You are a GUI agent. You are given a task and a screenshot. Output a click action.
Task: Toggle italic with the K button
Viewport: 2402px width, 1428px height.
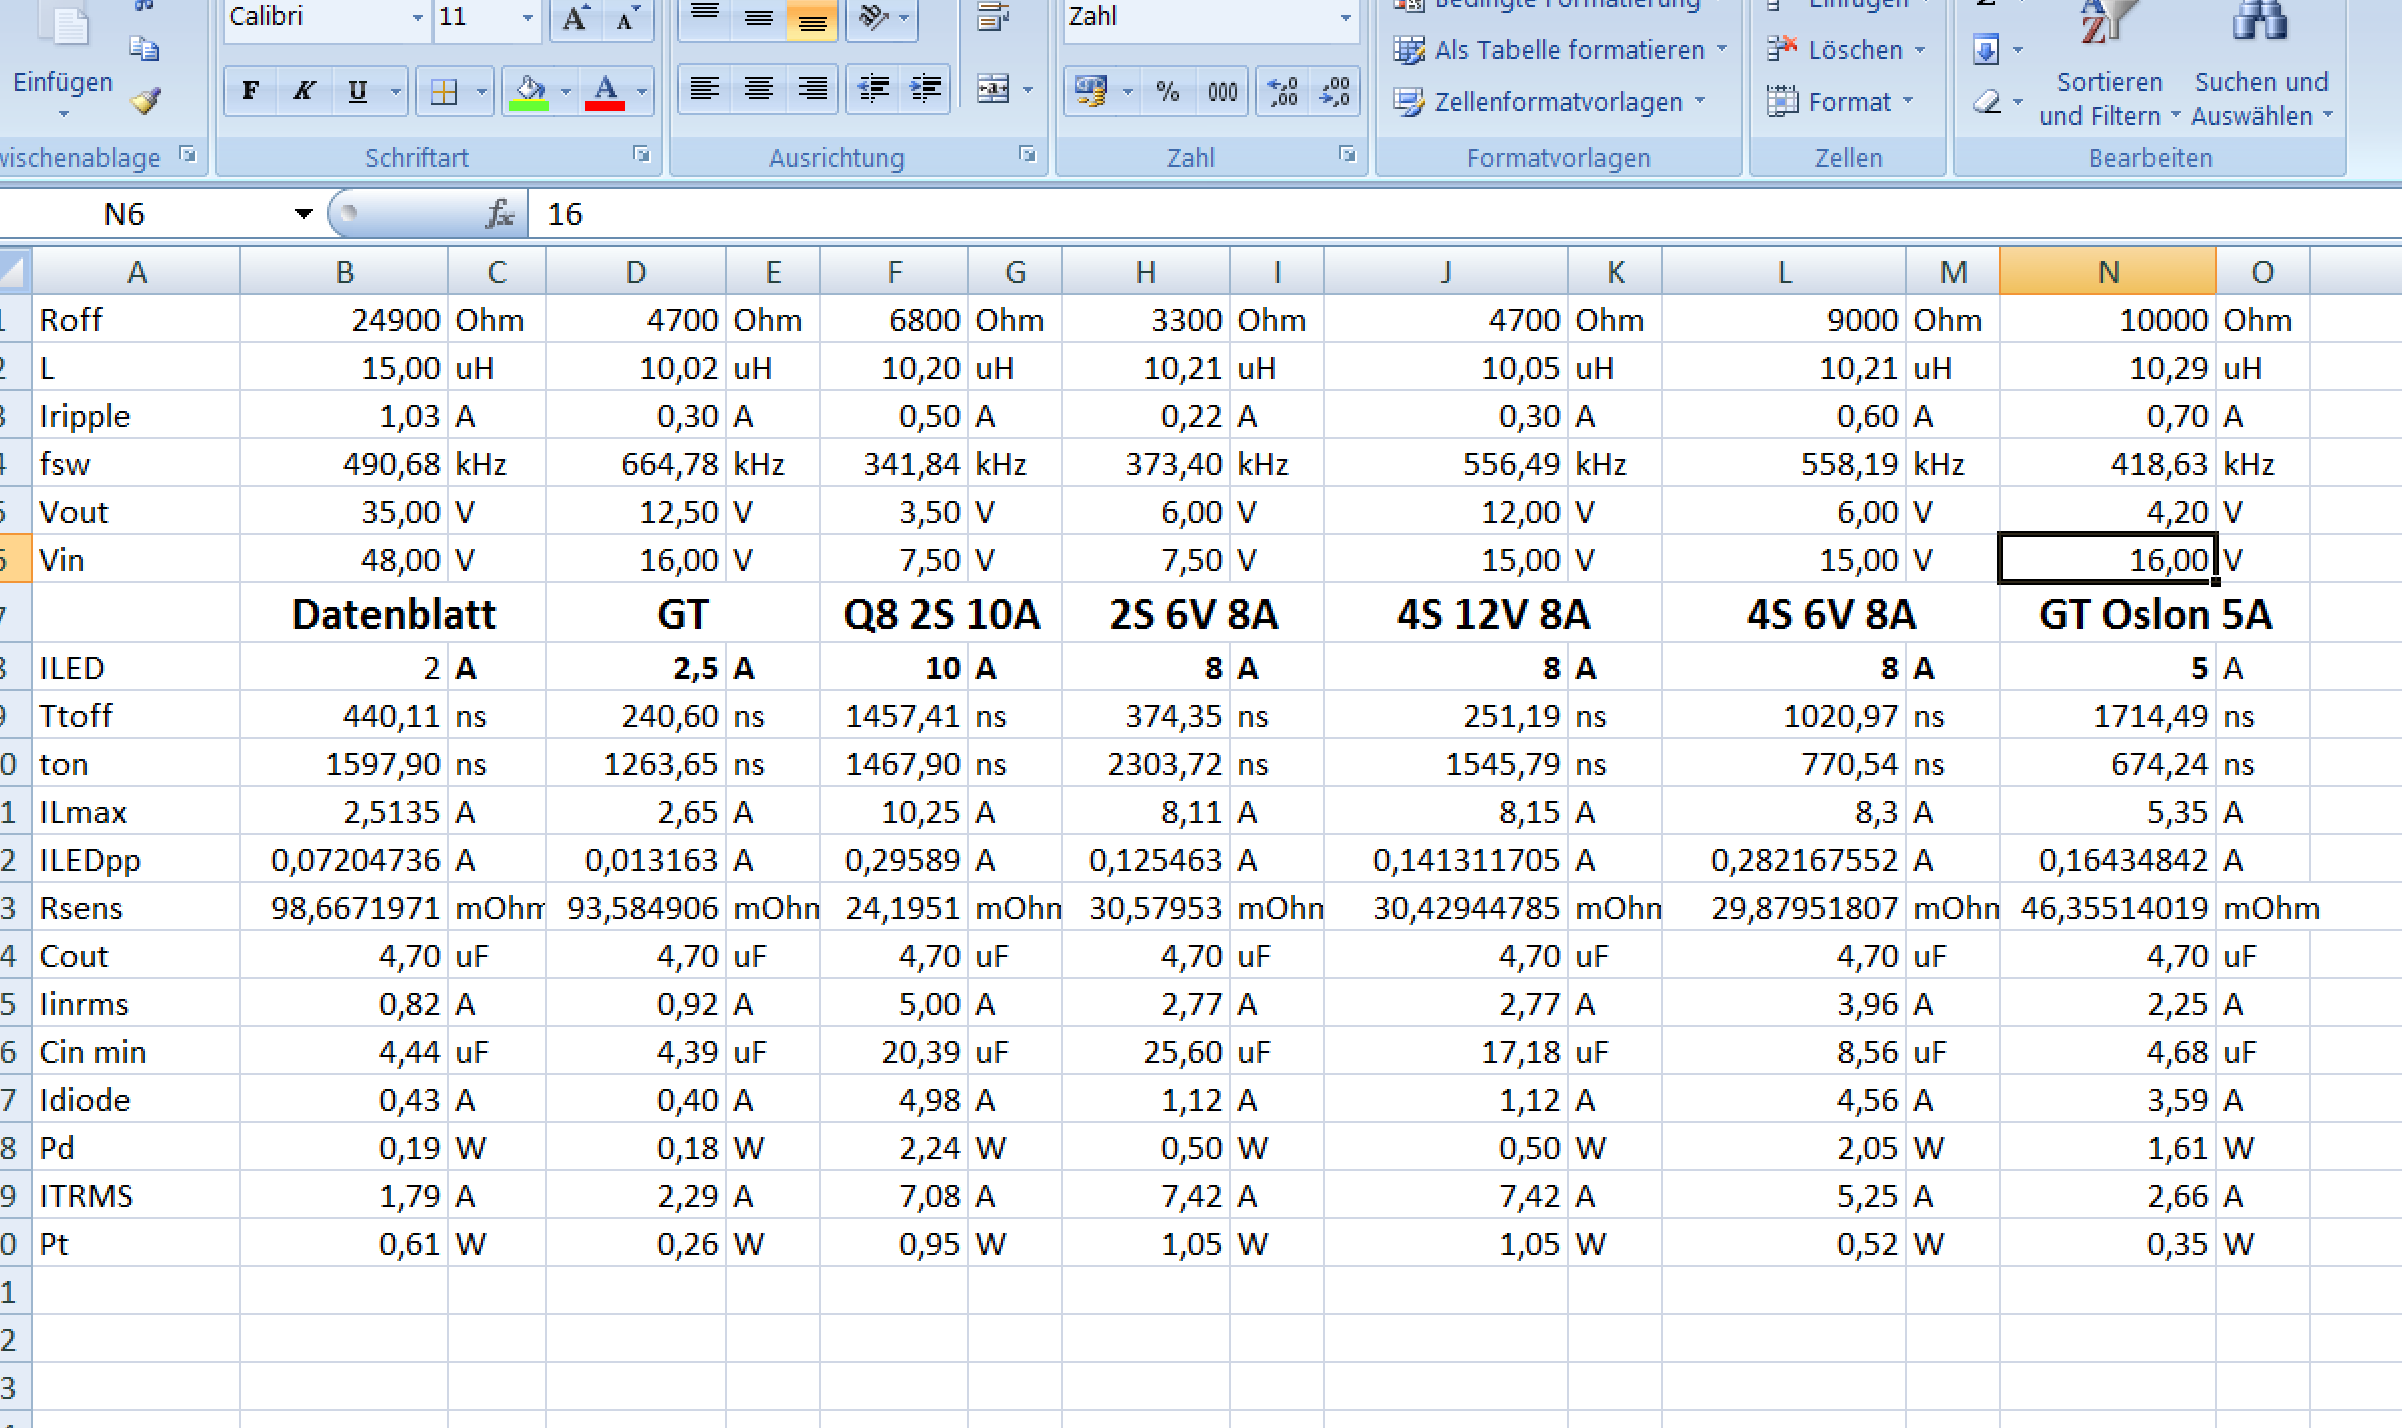coord(303,92)
